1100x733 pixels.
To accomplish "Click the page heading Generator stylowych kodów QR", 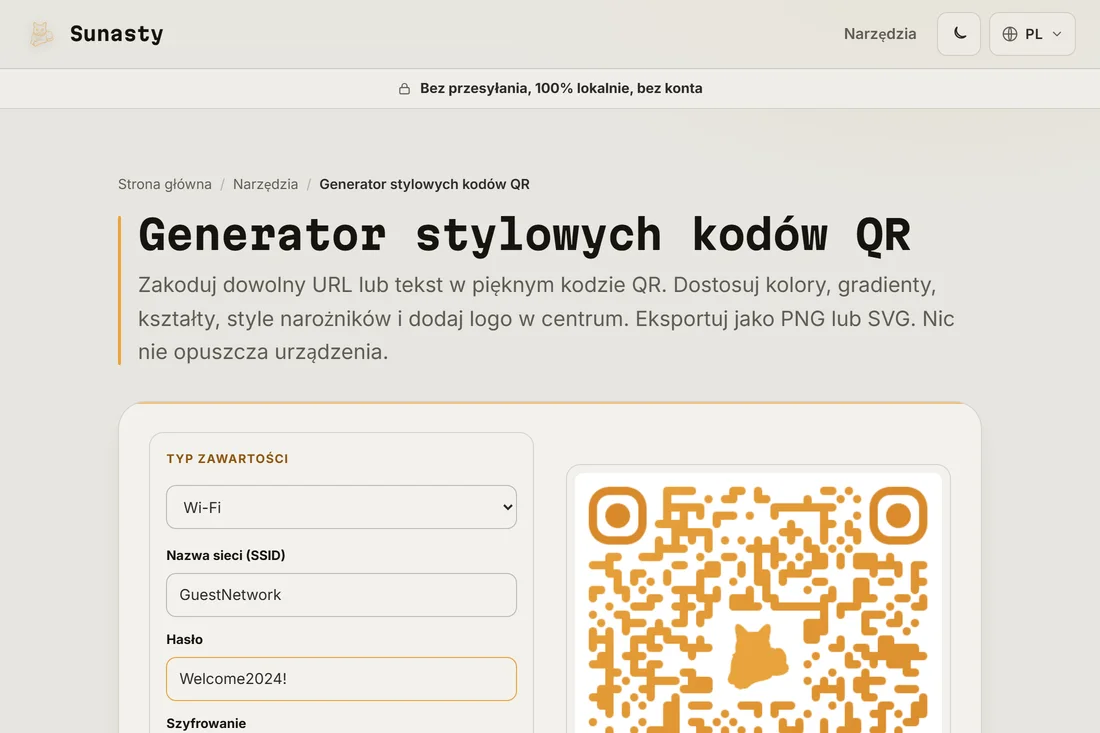I will [524, 234].
